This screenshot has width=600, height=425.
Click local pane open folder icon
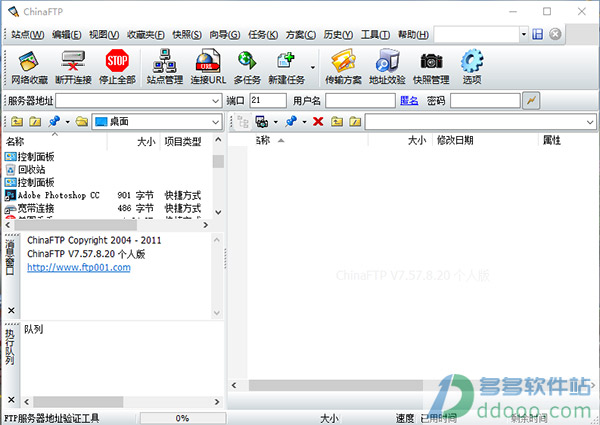82,122
